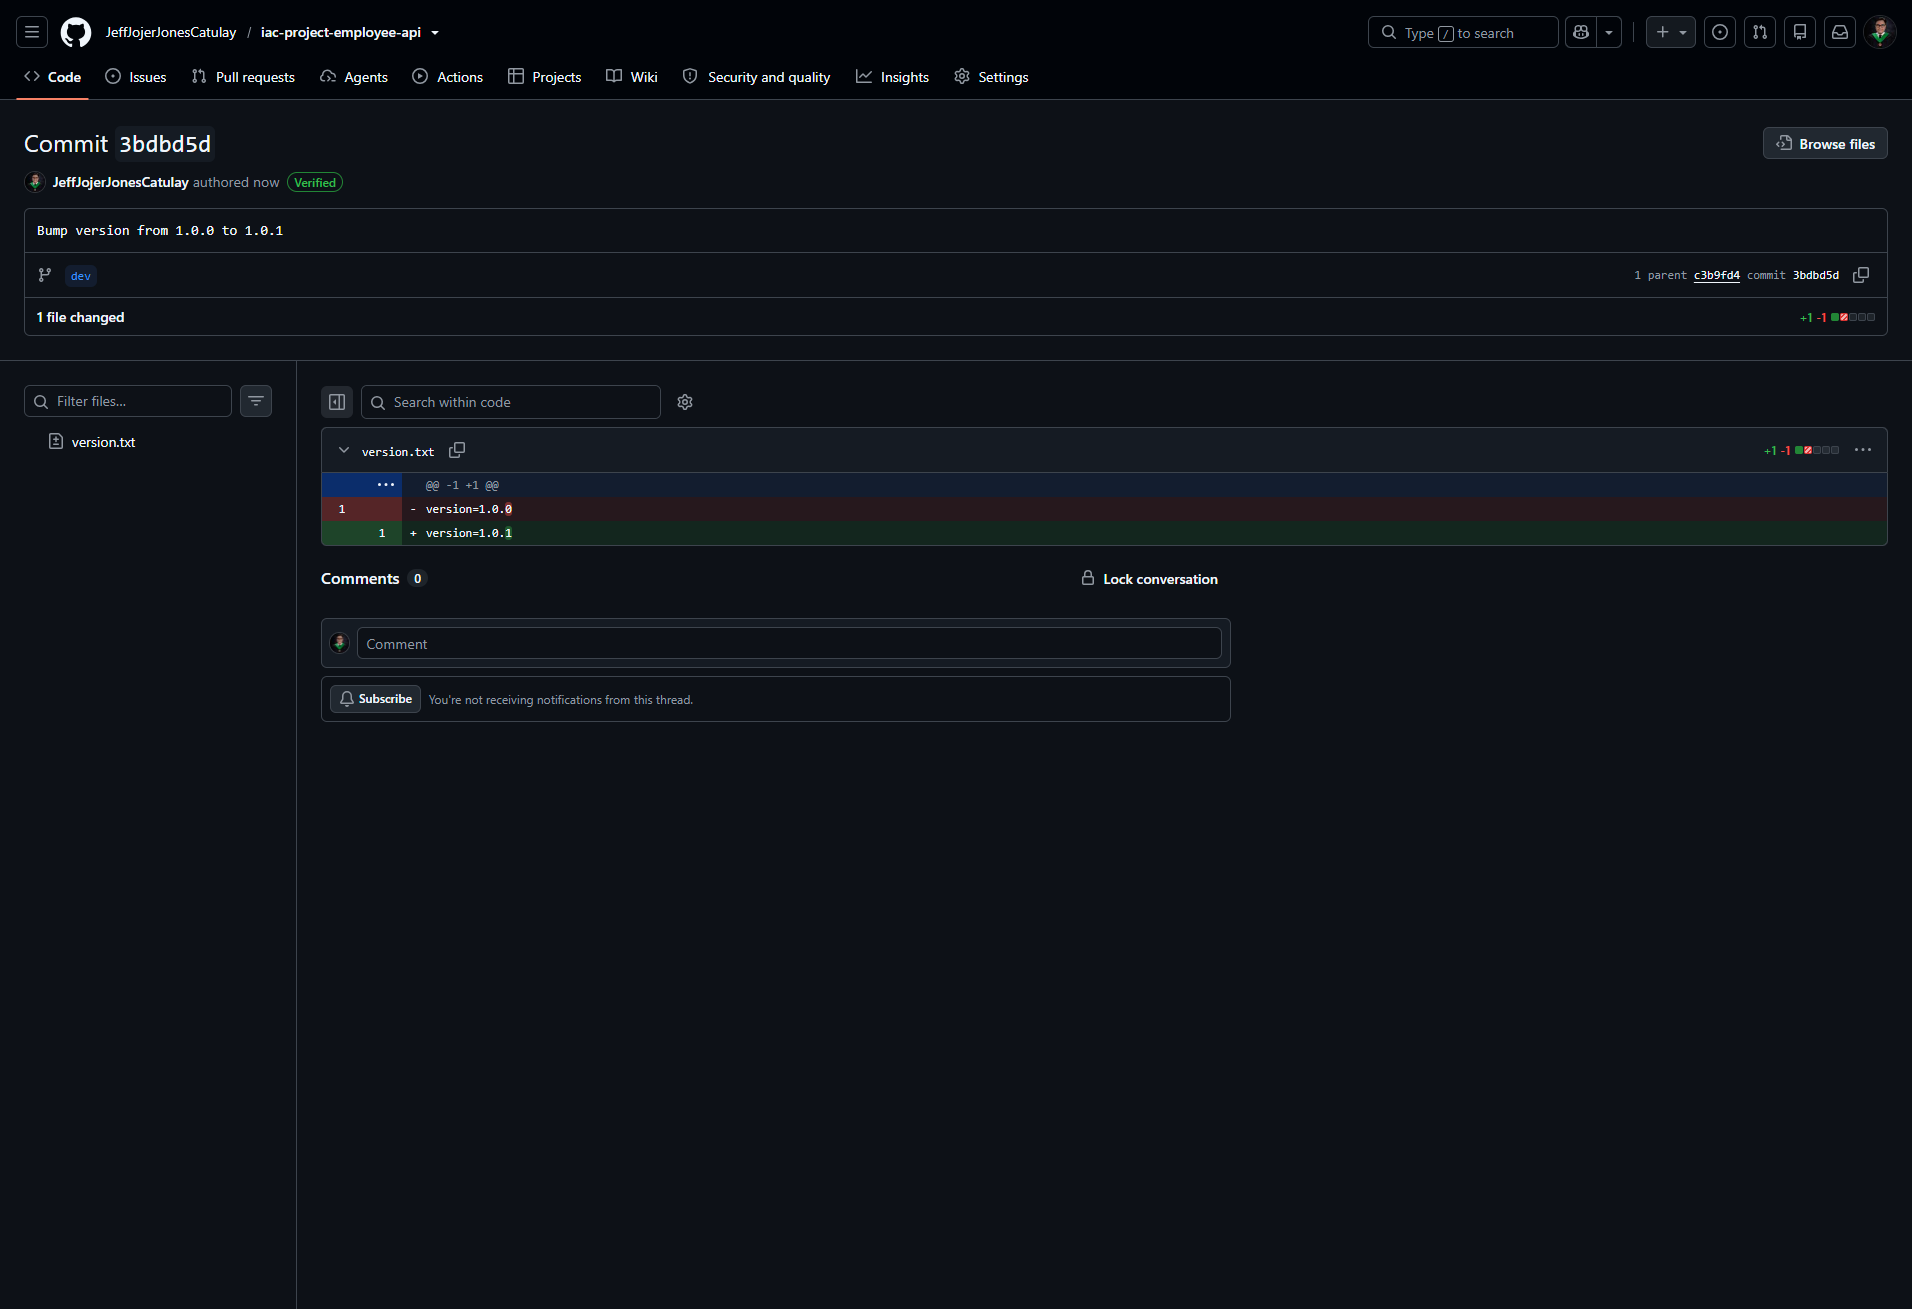Expand repository switcher caret next to repo name
The height and width of the screenshot is (1309, 1912).
click(x=435, y=33)
